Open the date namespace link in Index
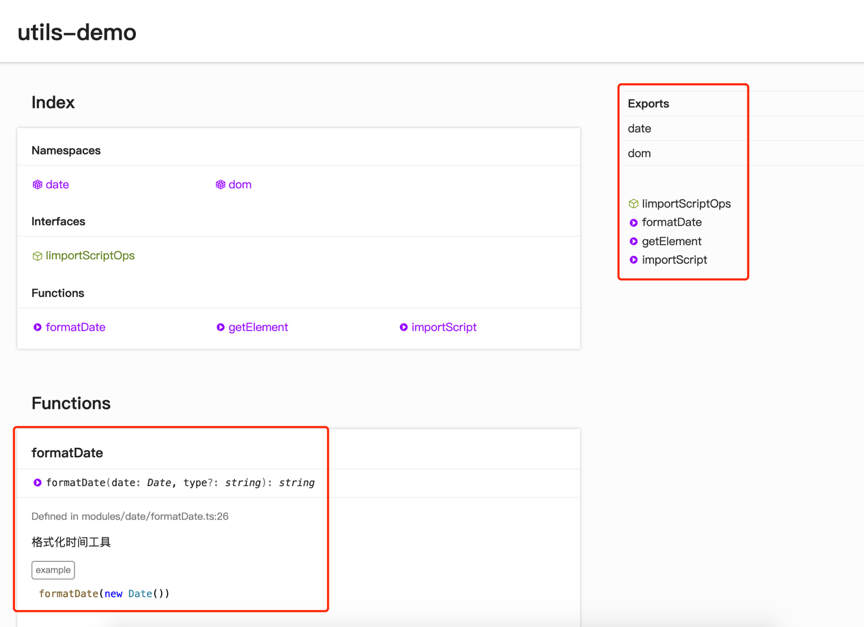 [x=57, y=185]
